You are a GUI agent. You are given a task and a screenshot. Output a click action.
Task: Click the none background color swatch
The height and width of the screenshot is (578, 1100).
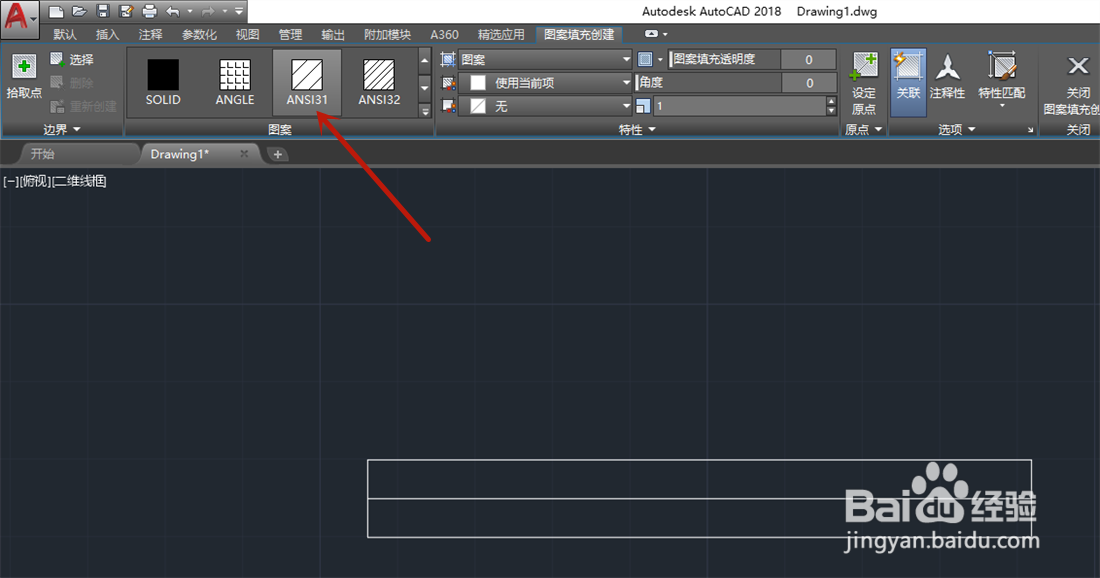point(478,106)
